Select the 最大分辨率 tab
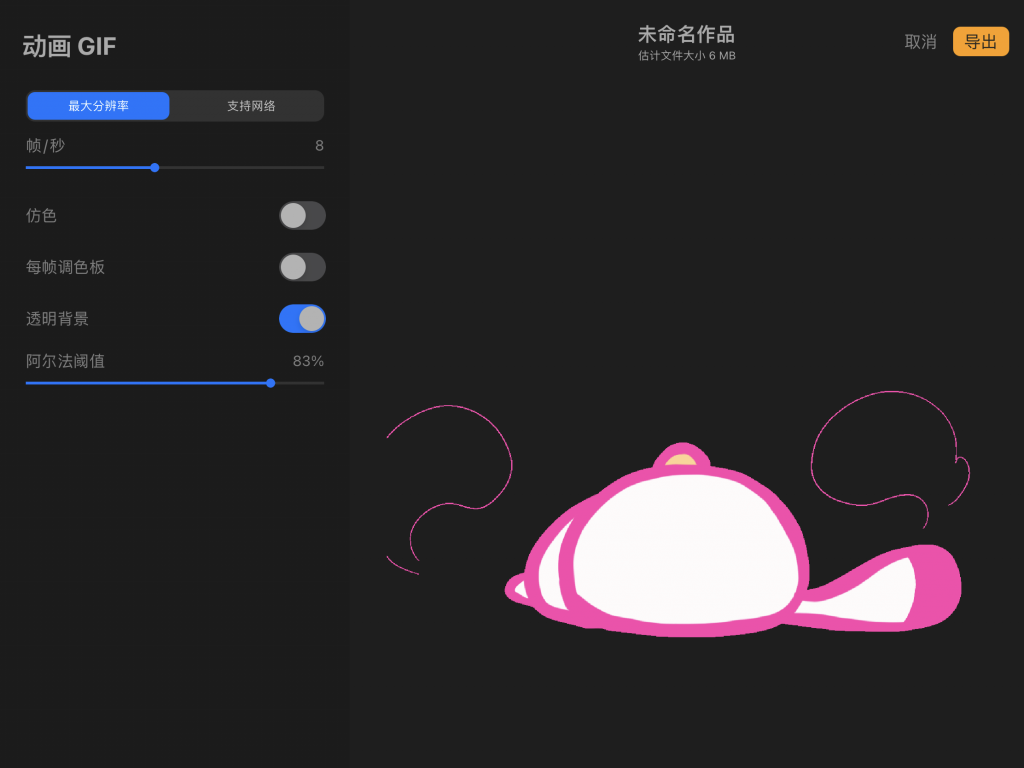Viewport: 1024px width, 768px height. [x=99, y=106]
